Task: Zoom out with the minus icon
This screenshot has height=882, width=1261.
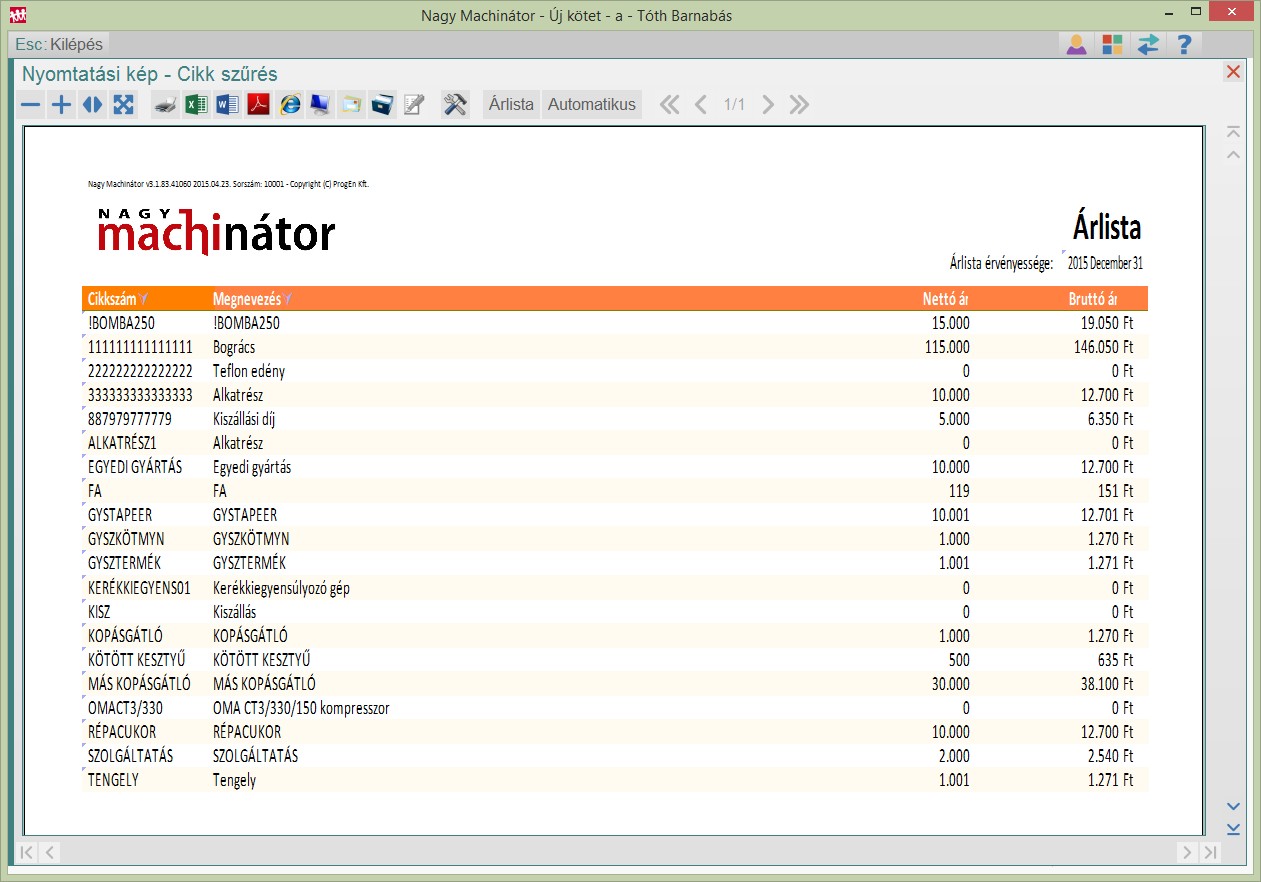Action: coord(32,105)
